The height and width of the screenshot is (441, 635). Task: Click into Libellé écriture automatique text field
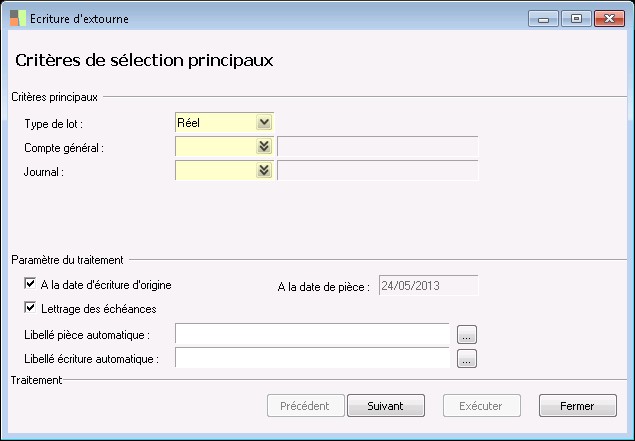(312, 357)
